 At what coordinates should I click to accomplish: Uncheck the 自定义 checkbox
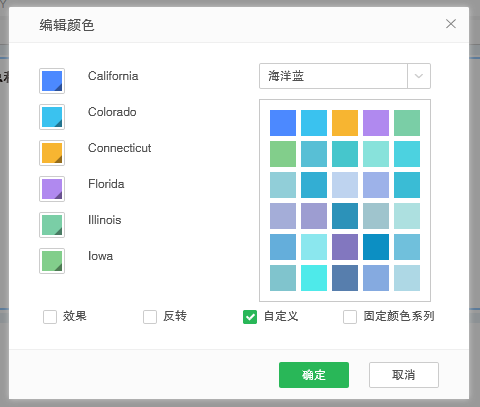tap(250, 317)
